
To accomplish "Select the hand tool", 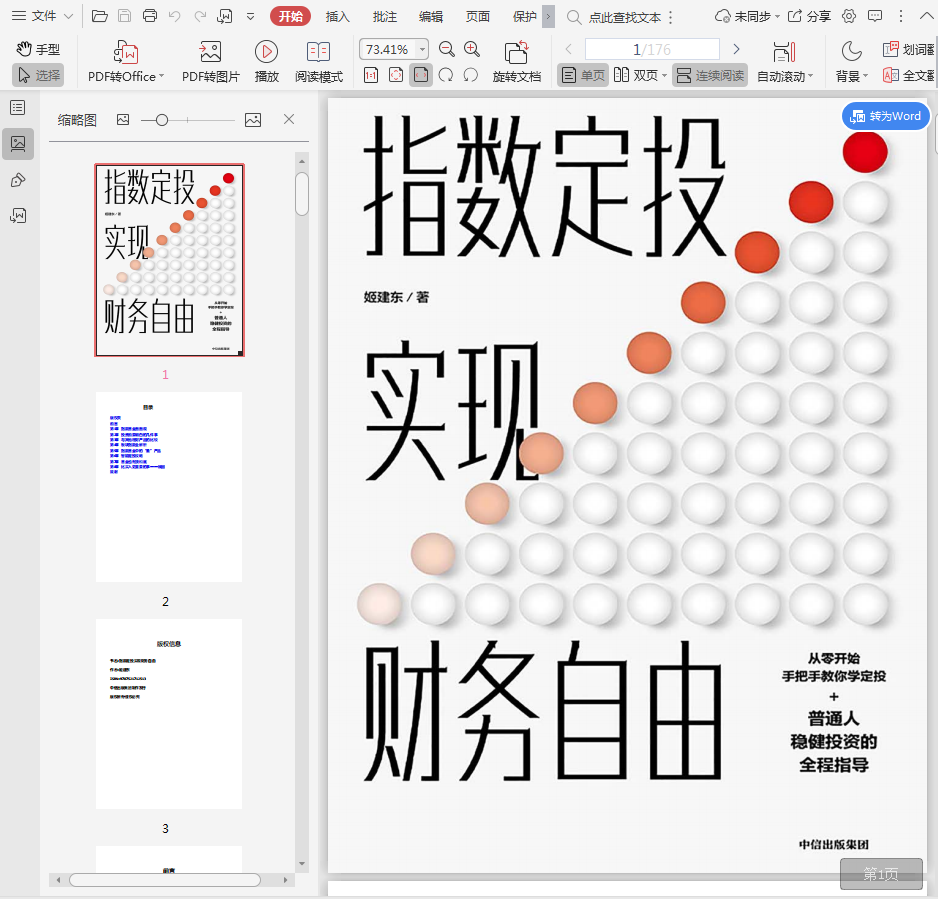I will click(x=38, y=49).
